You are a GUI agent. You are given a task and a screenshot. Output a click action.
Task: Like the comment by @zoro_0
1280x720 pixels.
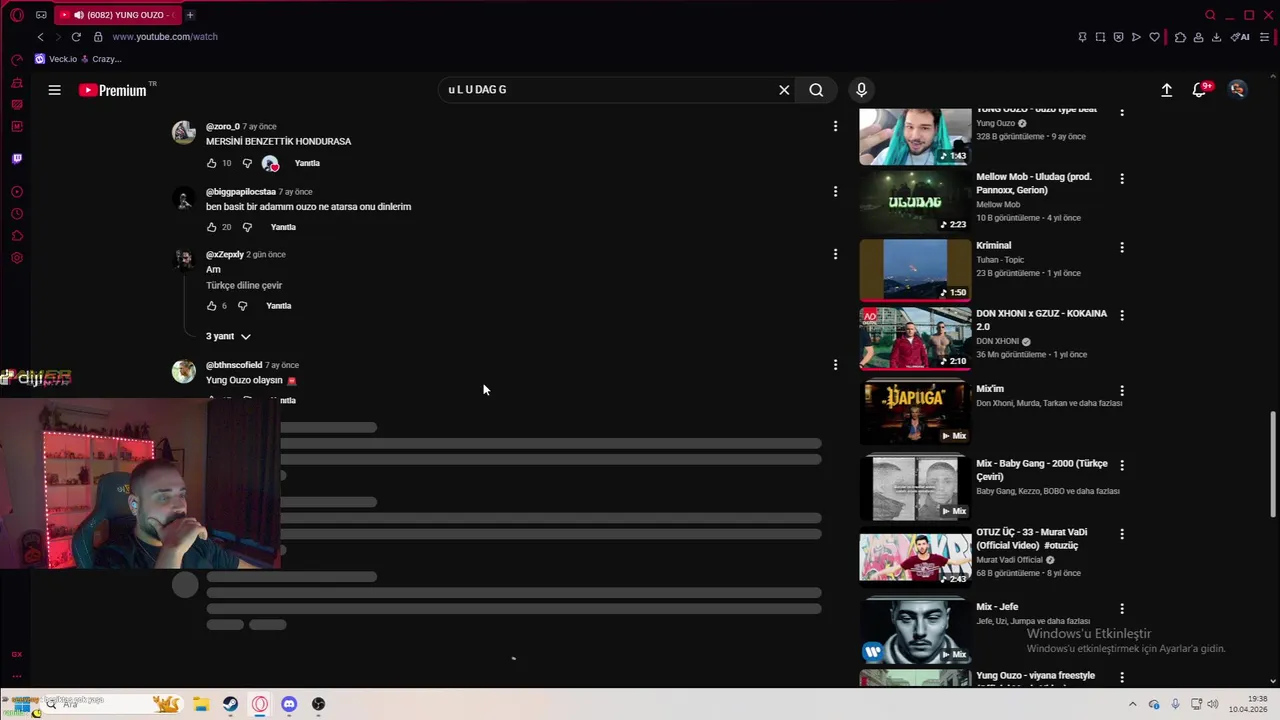[x=211, y=163]
